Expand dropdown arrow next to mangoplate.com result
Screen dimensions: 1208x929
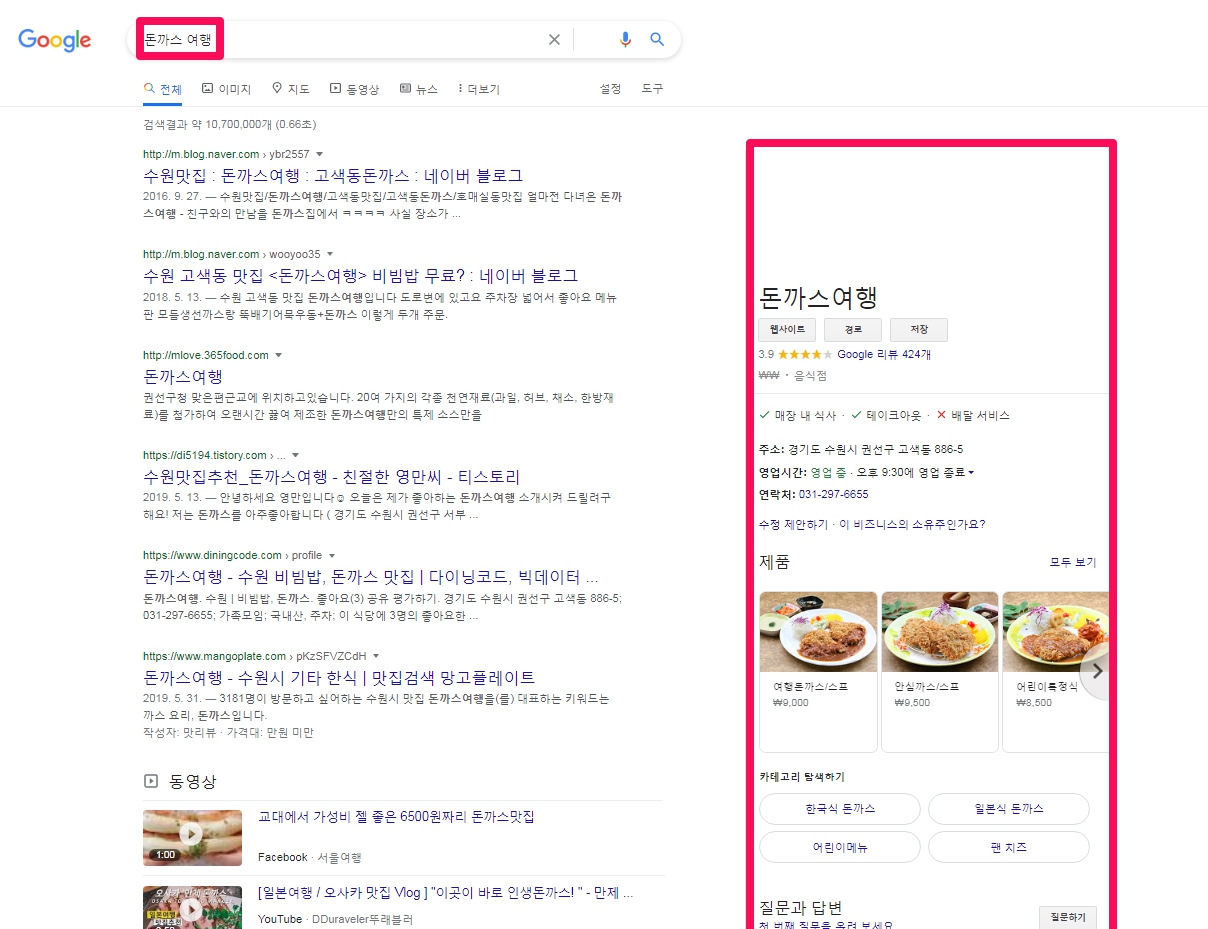(376, 656)
